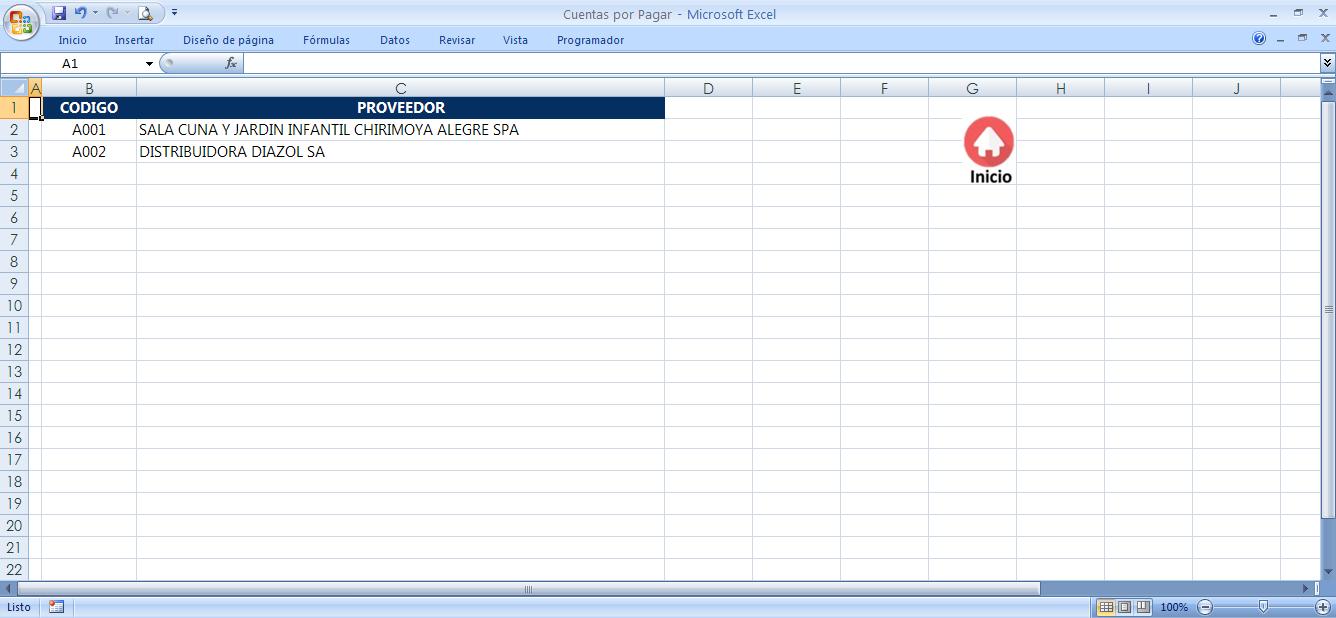Screen dimensions: 1336x618
Task: Click the horizontal scrollbar left arrow
Action: [9, 589]
